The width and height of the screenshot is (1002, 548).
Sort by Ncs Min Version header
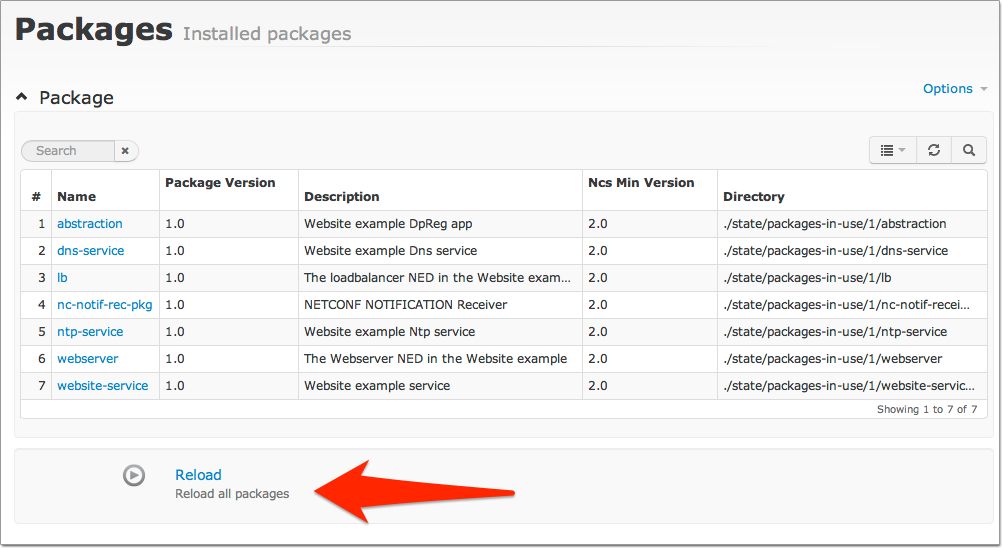[641, 183]
